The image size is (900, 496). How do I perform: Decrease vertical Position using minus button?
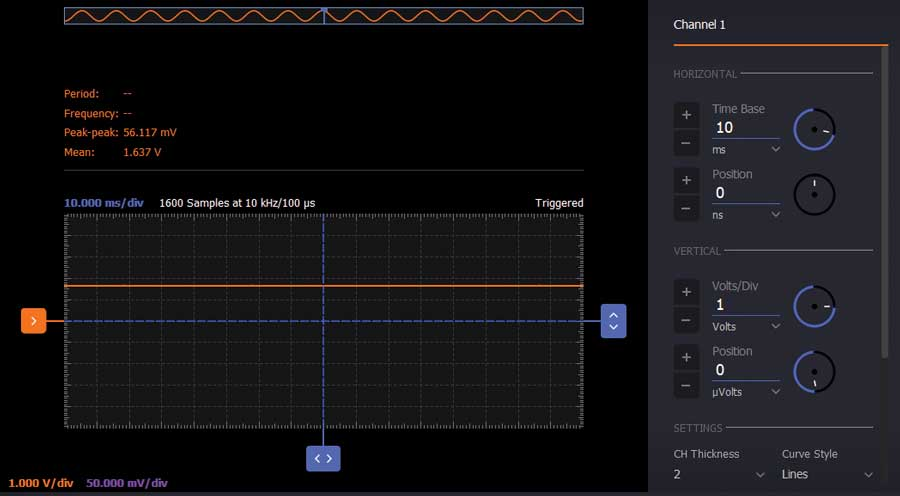point(686,387)
